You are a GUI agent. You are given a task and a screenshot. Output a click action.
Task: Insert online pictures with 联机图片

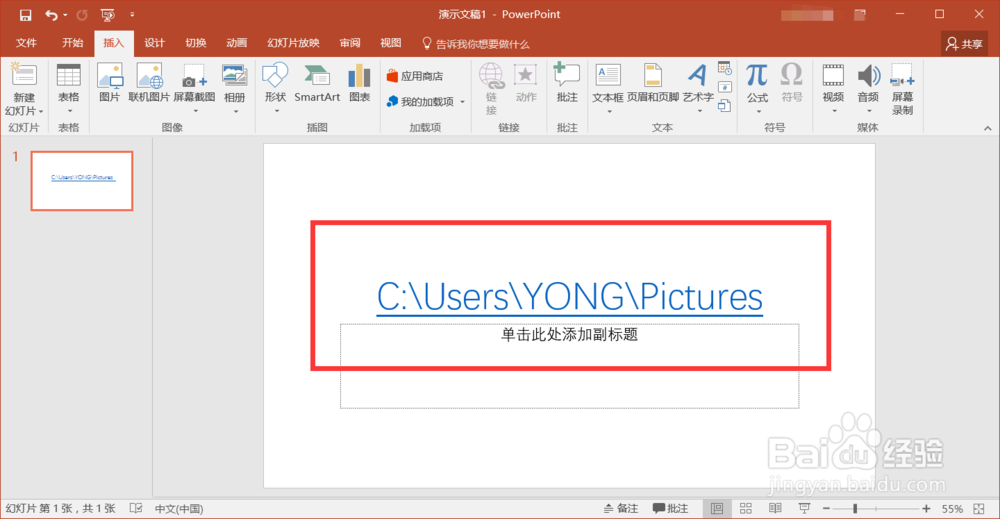pos(149,84)
